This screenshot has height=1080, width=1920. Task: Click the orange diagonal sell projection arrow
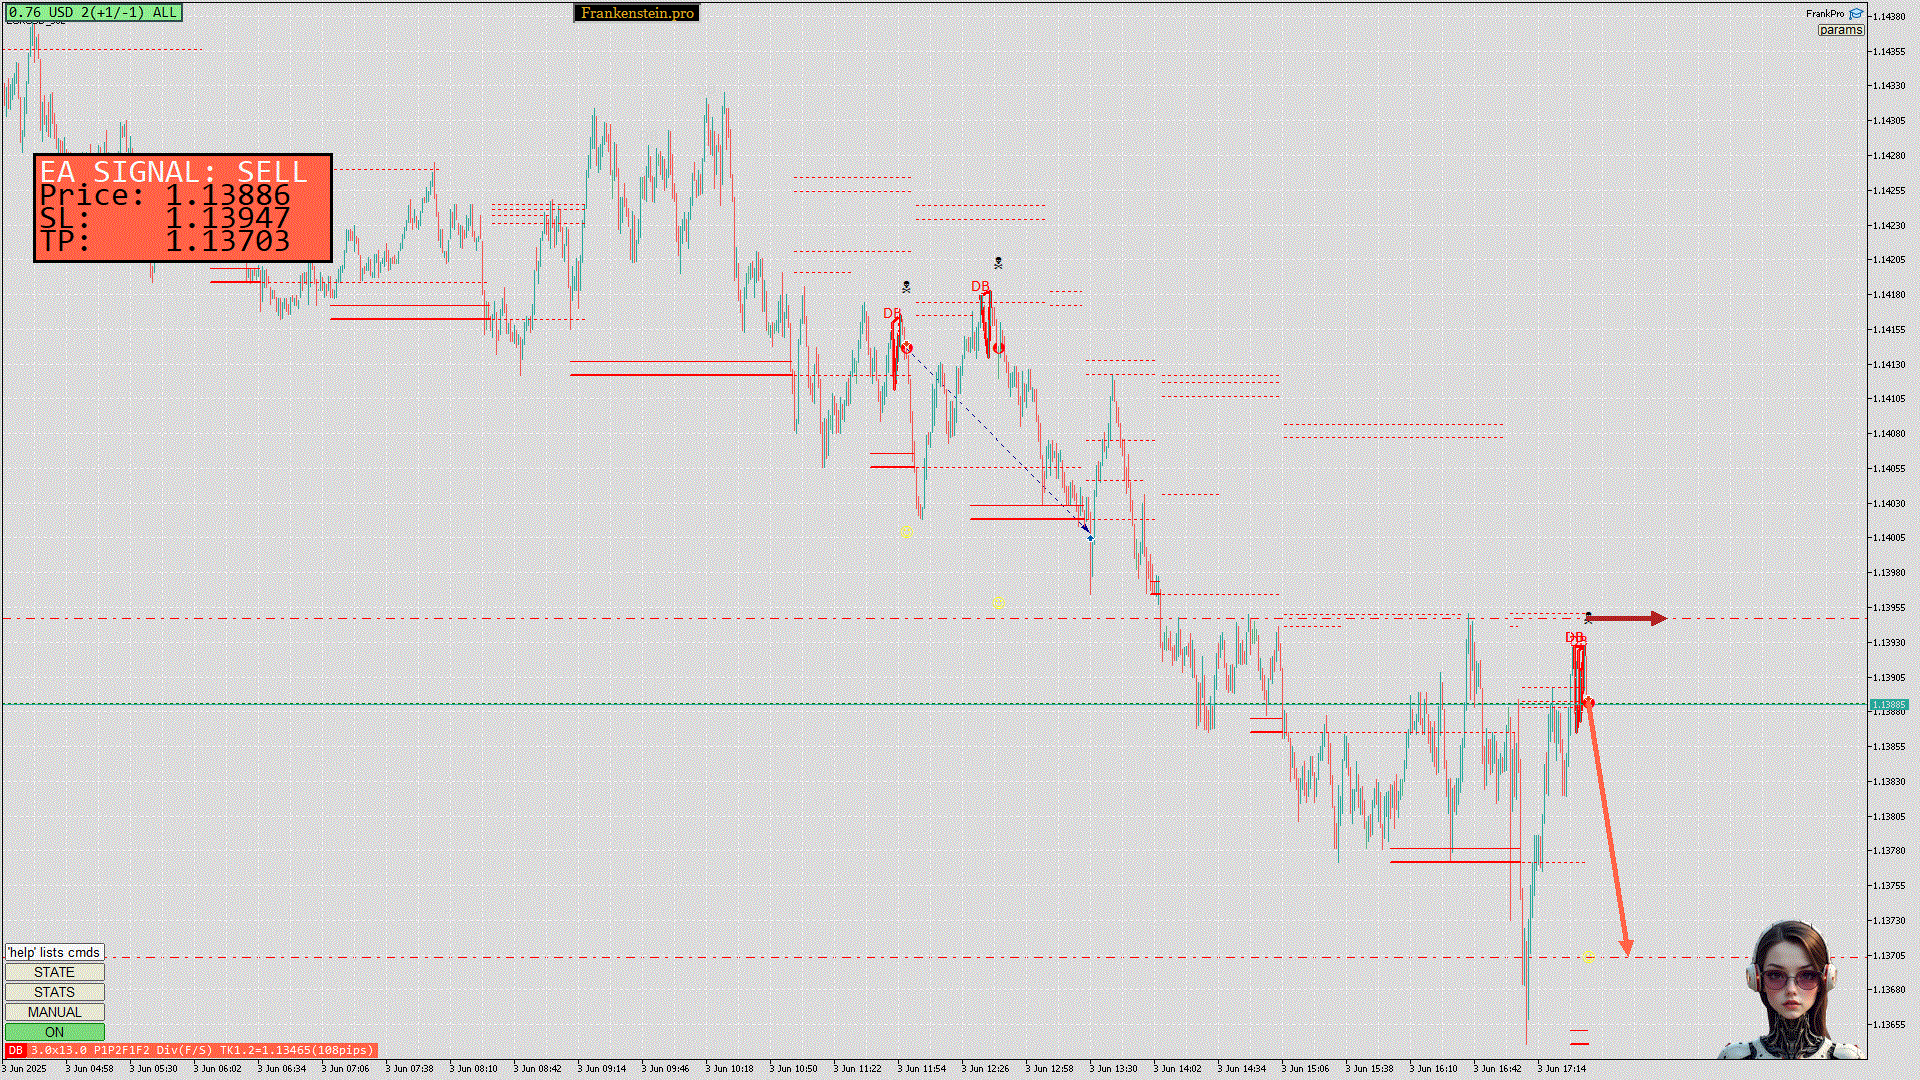1608,830
